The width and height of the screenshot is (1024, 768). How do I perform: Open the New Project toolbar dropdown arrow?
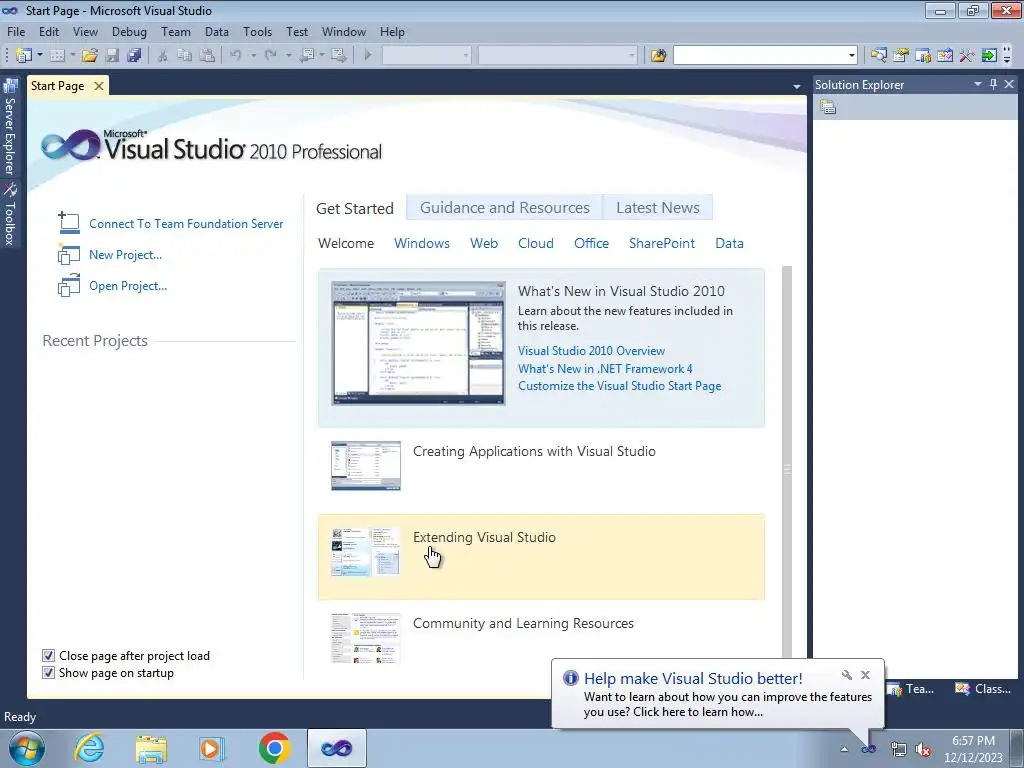(x=40, y=56)
